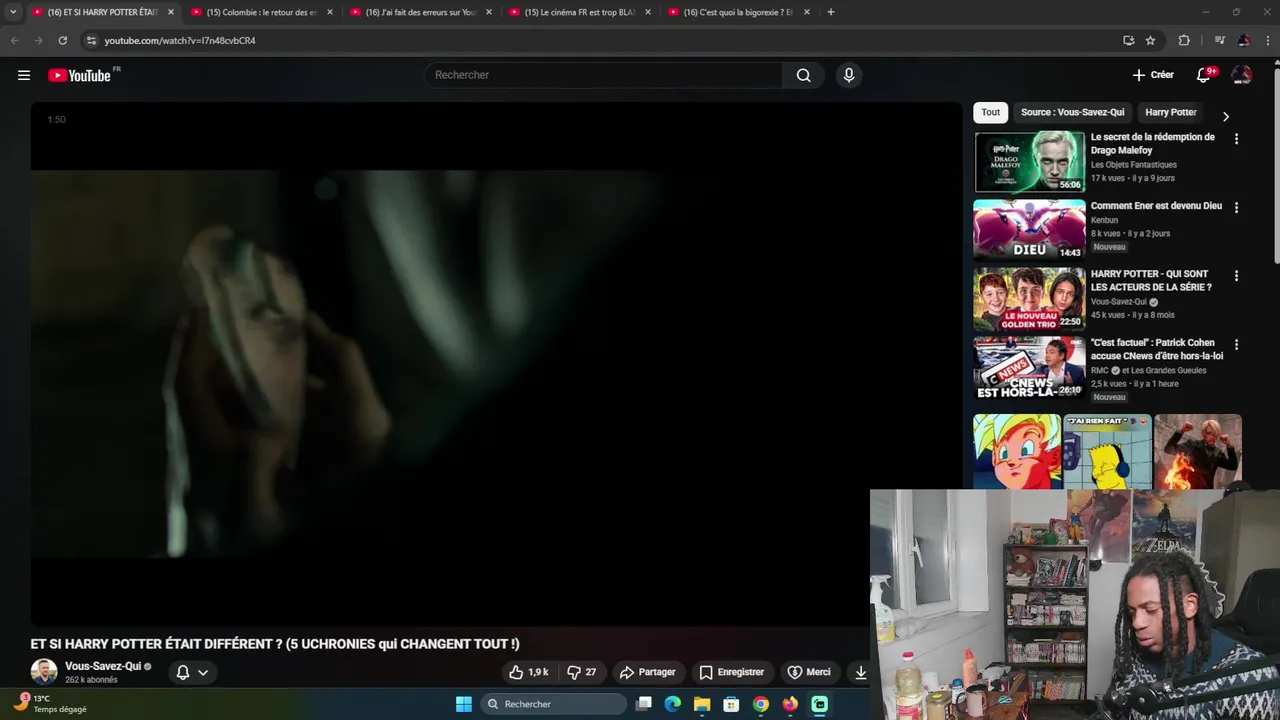
Task: Open the Vous-Savez-Qui channel name
Action: click(103, 666)
